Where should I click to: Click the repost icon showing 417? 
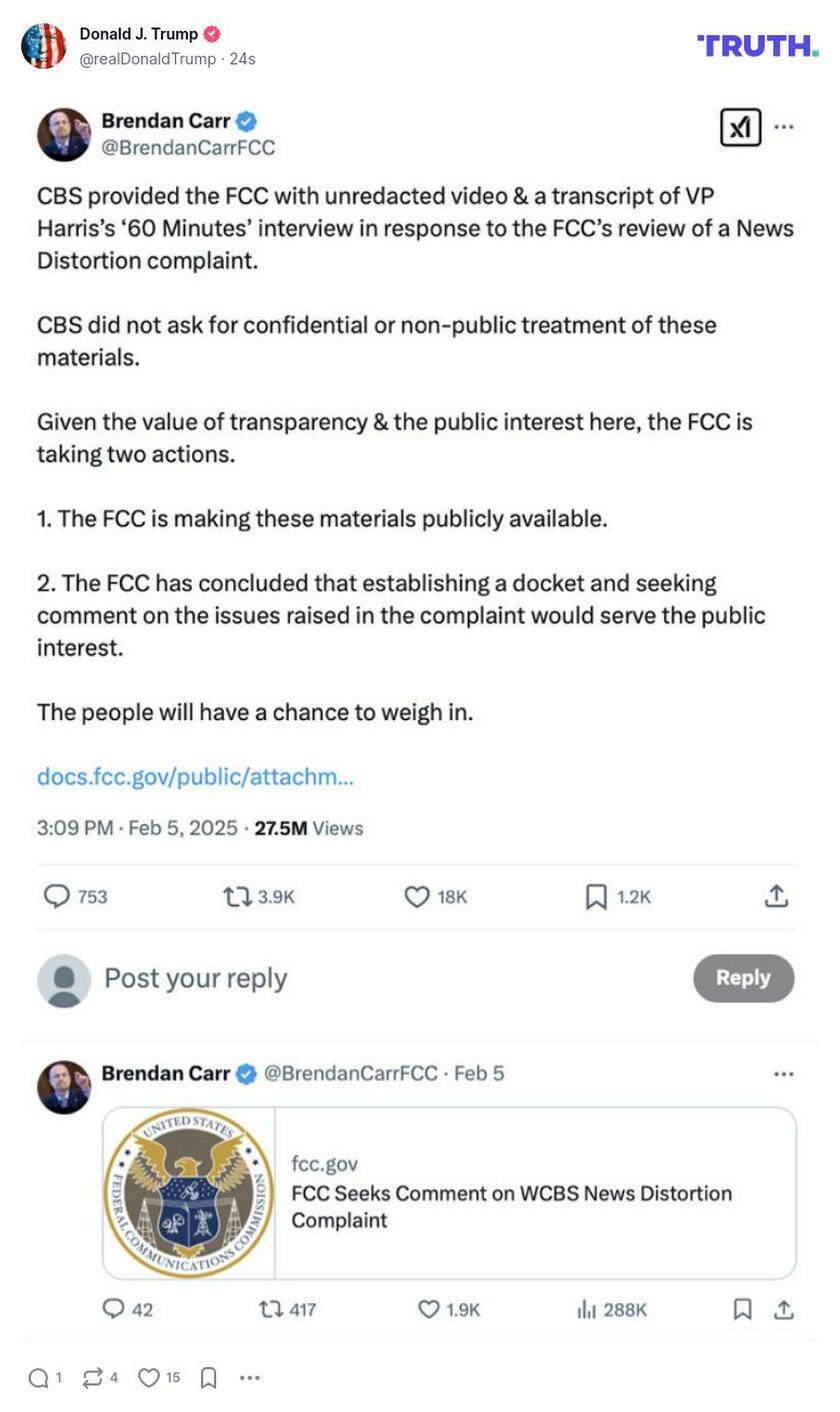pyautogui.click(x=270, y=1308)
